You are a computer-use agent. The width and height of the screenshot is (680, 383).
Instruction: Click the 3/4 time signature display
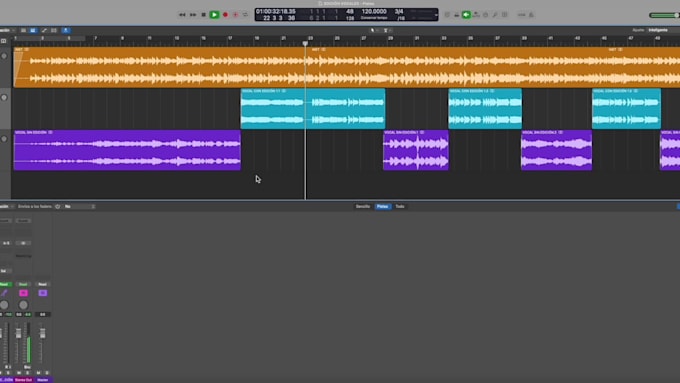[x=399, y=12]
